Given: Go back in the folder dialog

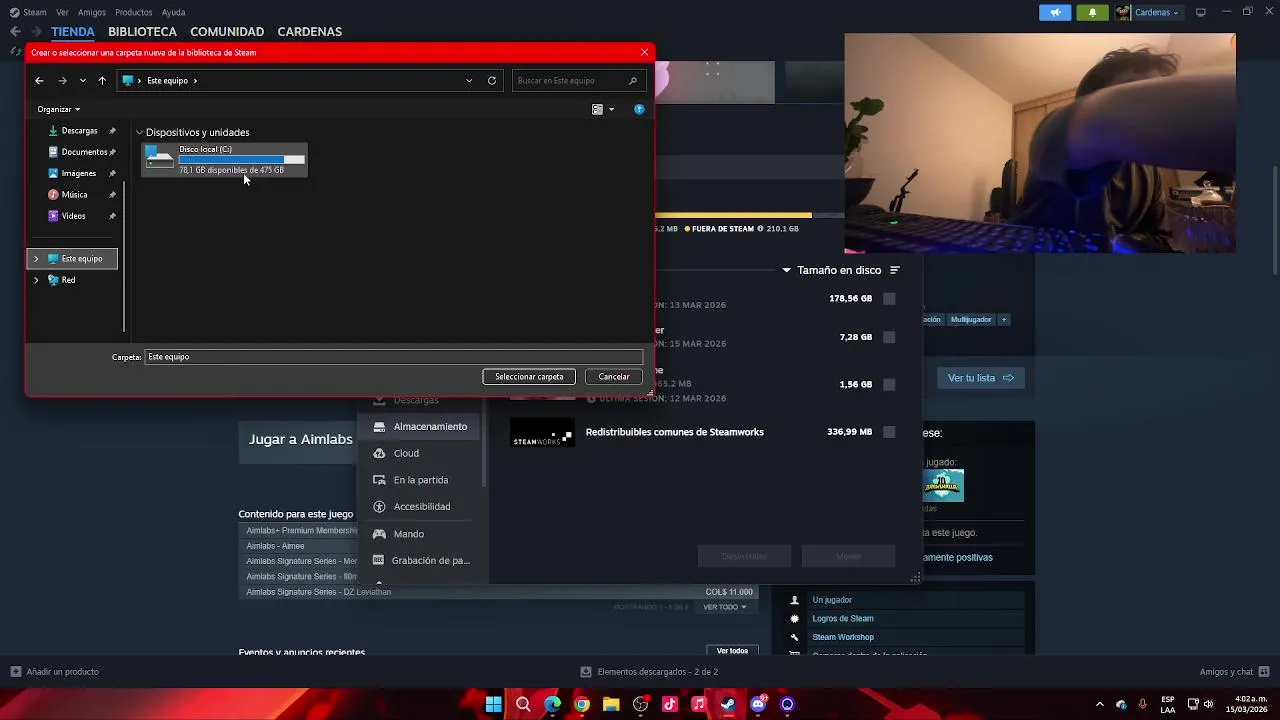Looking at the screenshot, I should coord(39,80).
